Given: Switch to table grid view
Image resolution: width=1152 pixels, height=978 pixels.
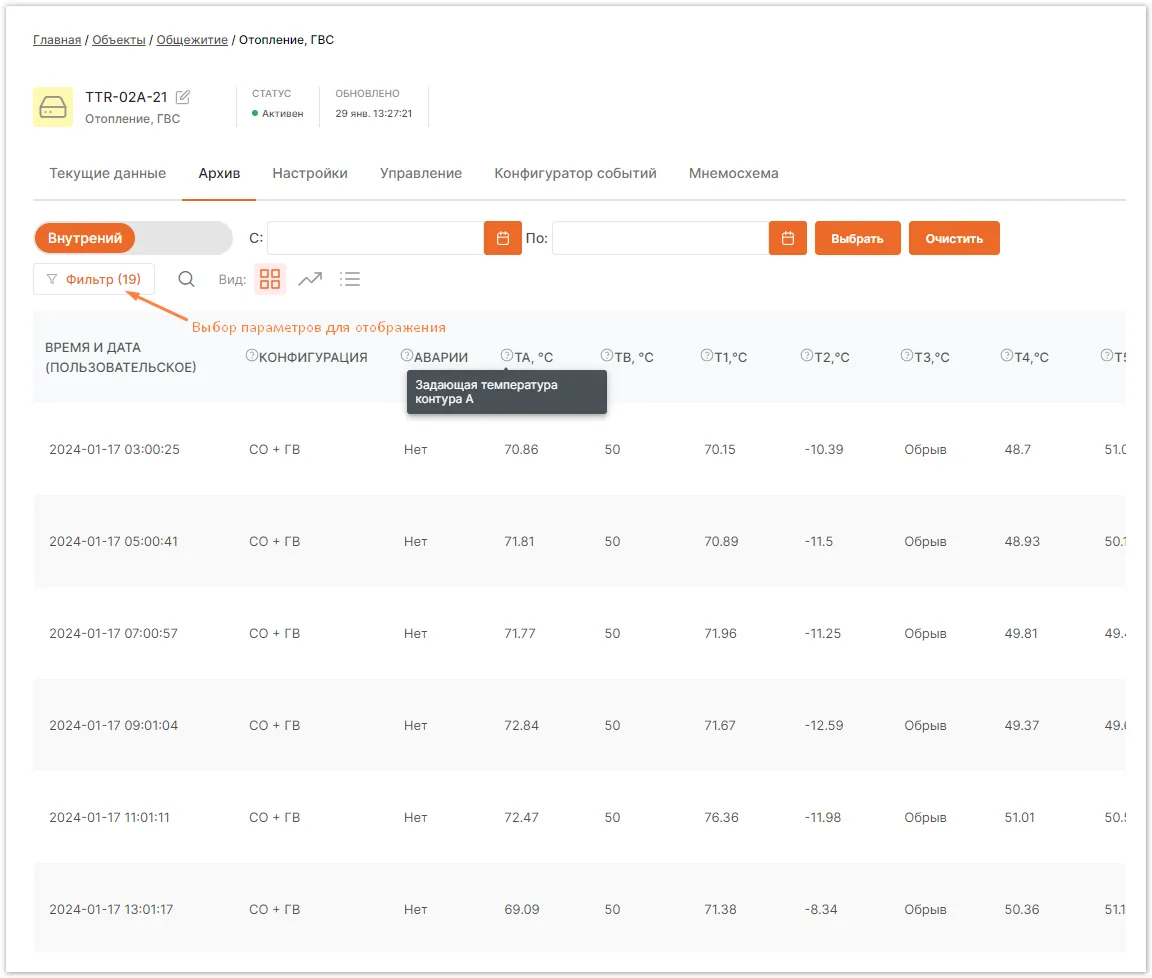Looking at the screenshot, I should coord(270,279).
